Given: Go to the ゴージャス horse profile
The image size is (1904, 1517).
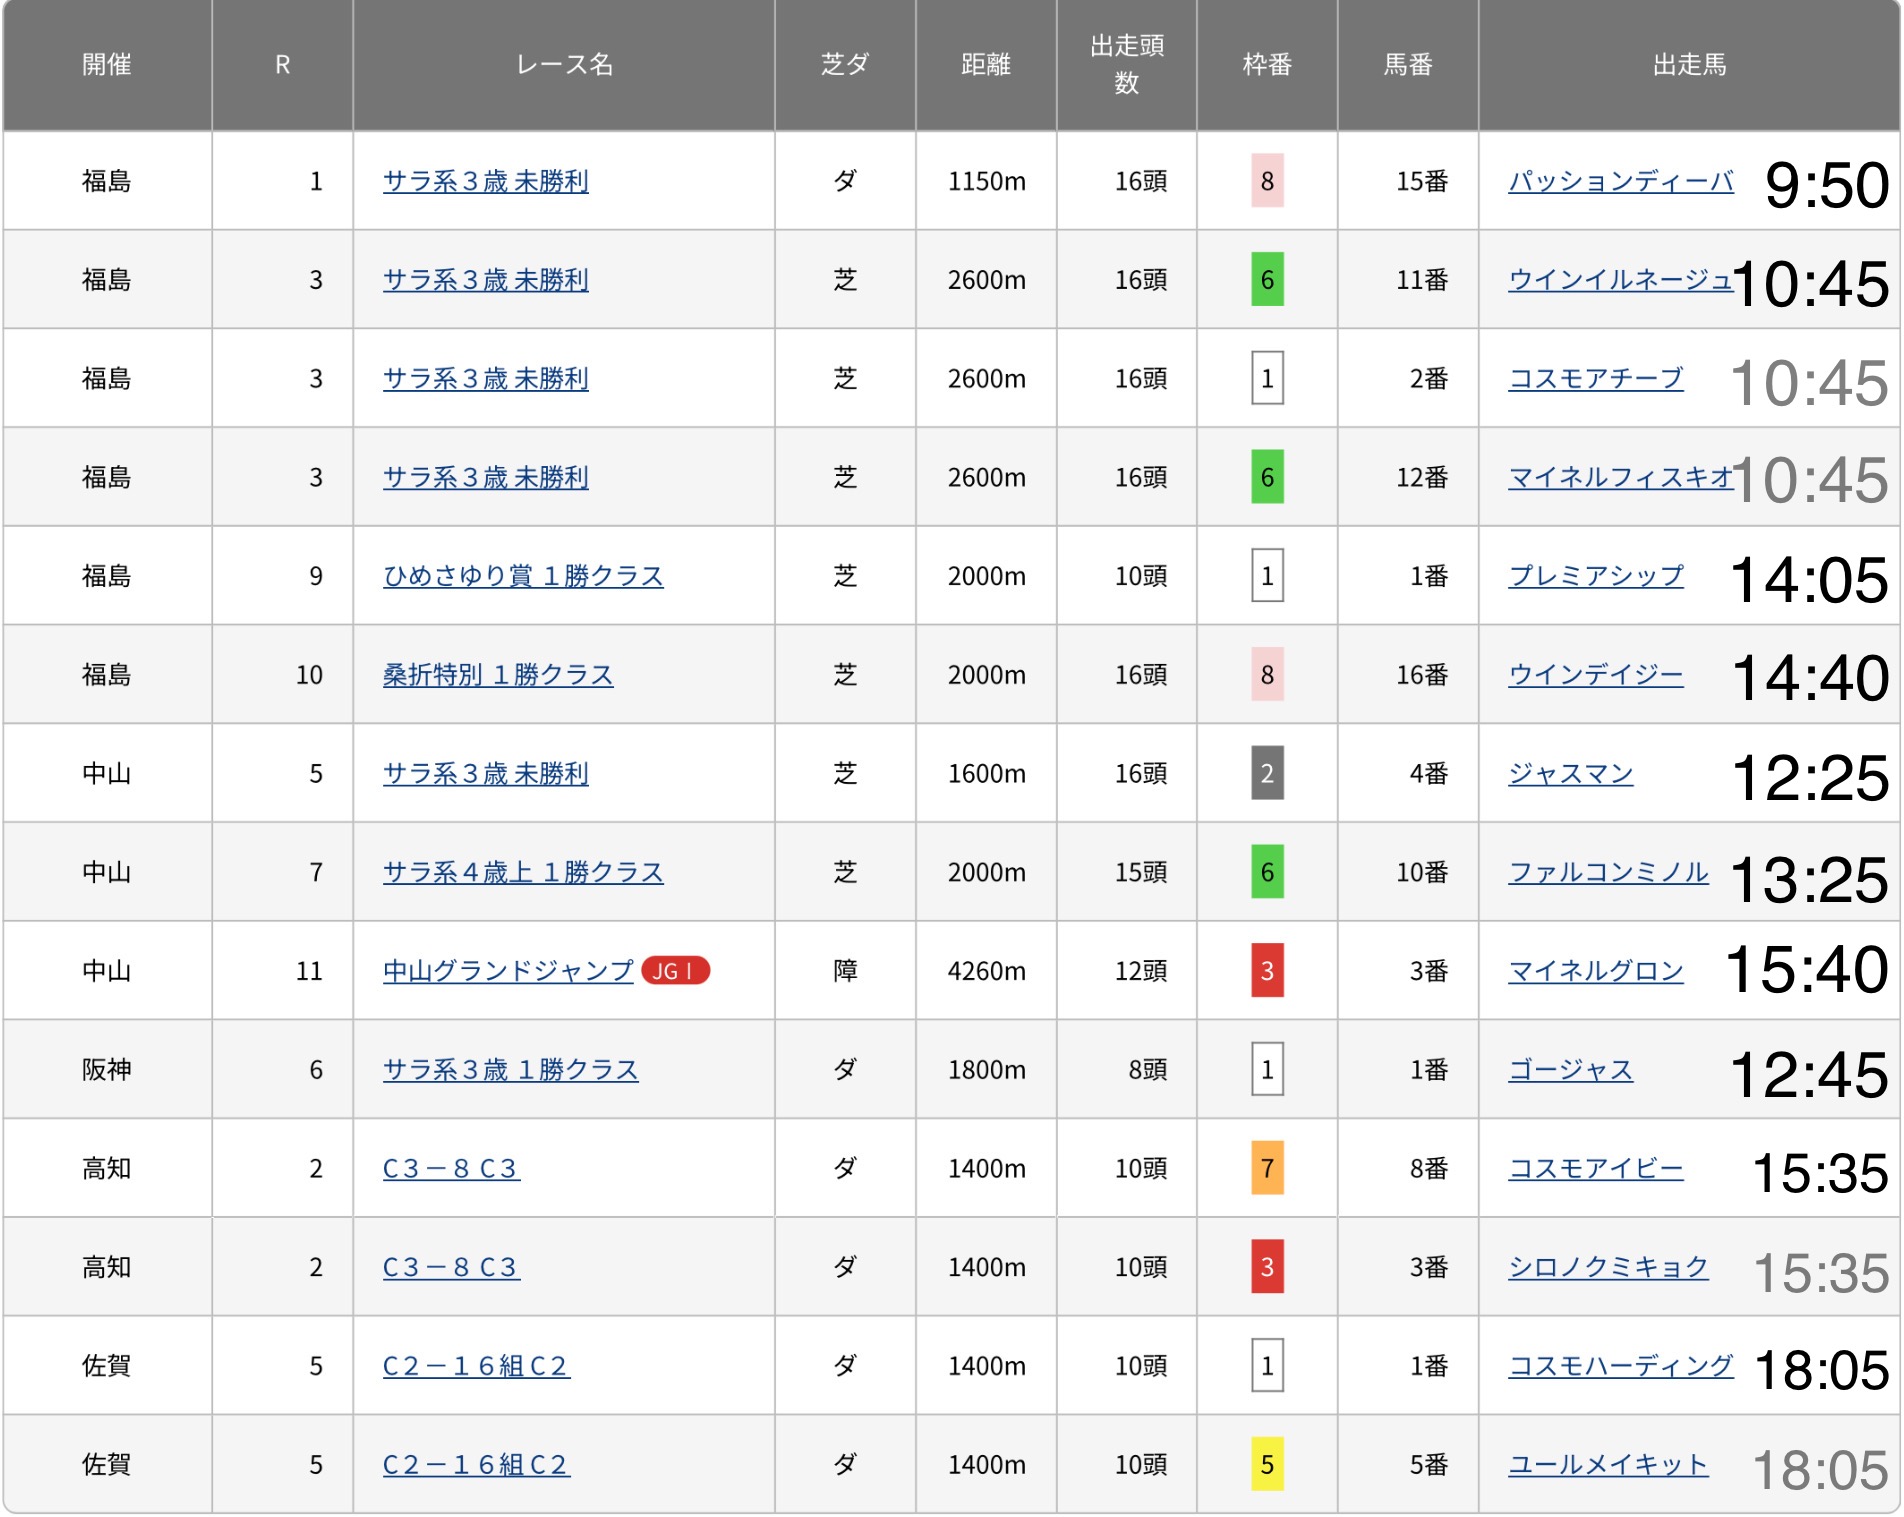Looking at the screenshot, I should 1570,1070.
